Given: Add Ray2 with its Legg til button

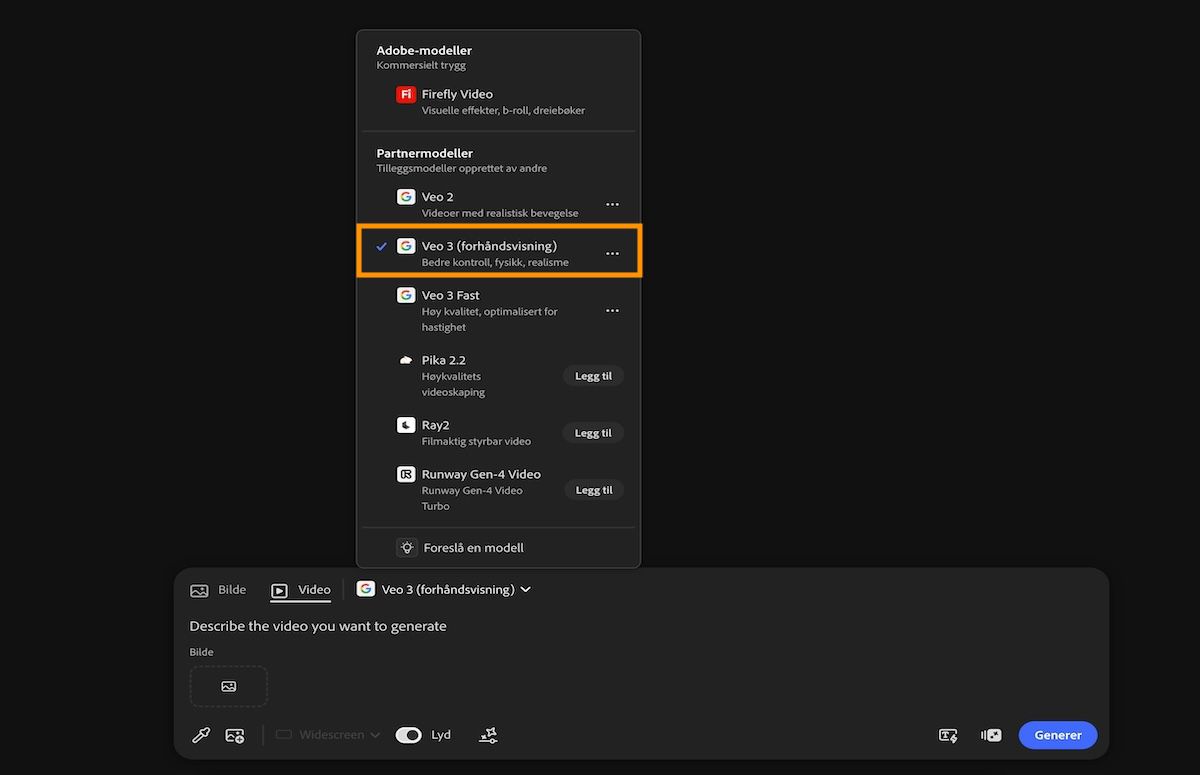Looking at the screenshot, I should pos(594,433).
